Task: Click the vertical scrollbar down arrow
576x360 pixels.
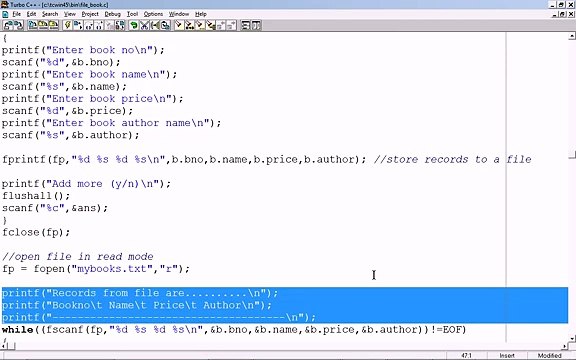Action: 572,339
